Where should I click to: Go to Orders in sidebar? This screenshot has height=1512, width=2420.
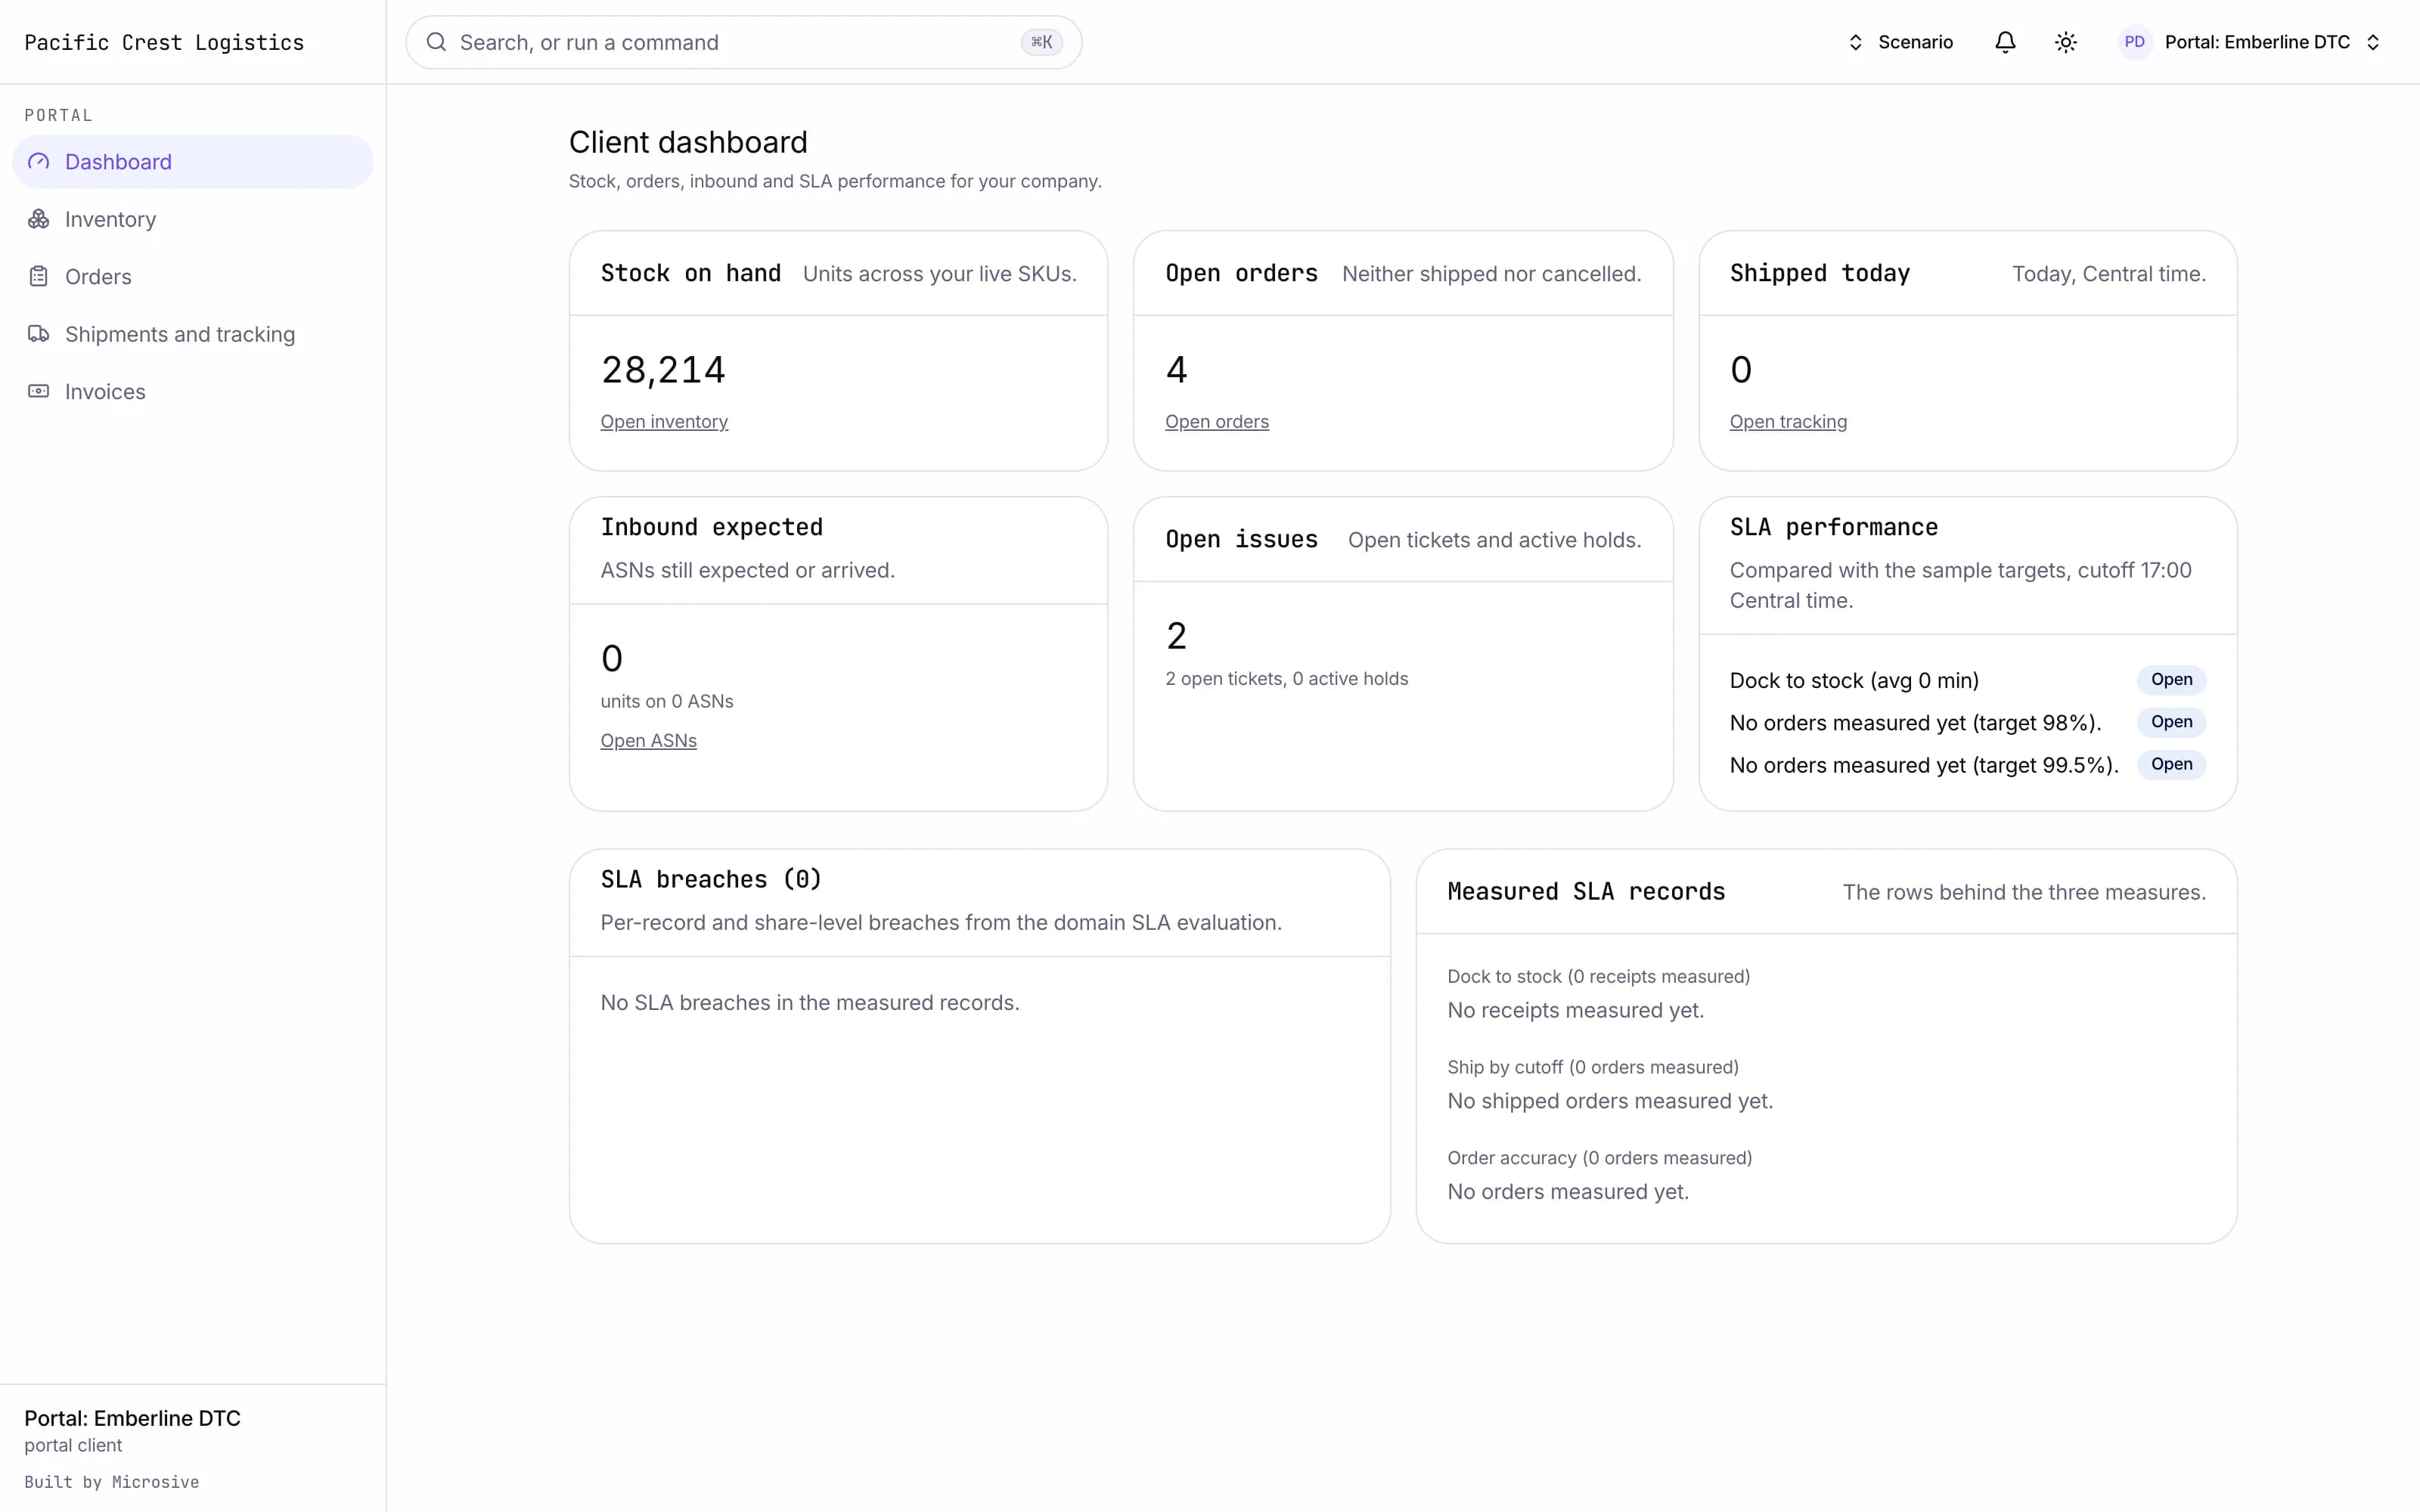pos(192,277)
